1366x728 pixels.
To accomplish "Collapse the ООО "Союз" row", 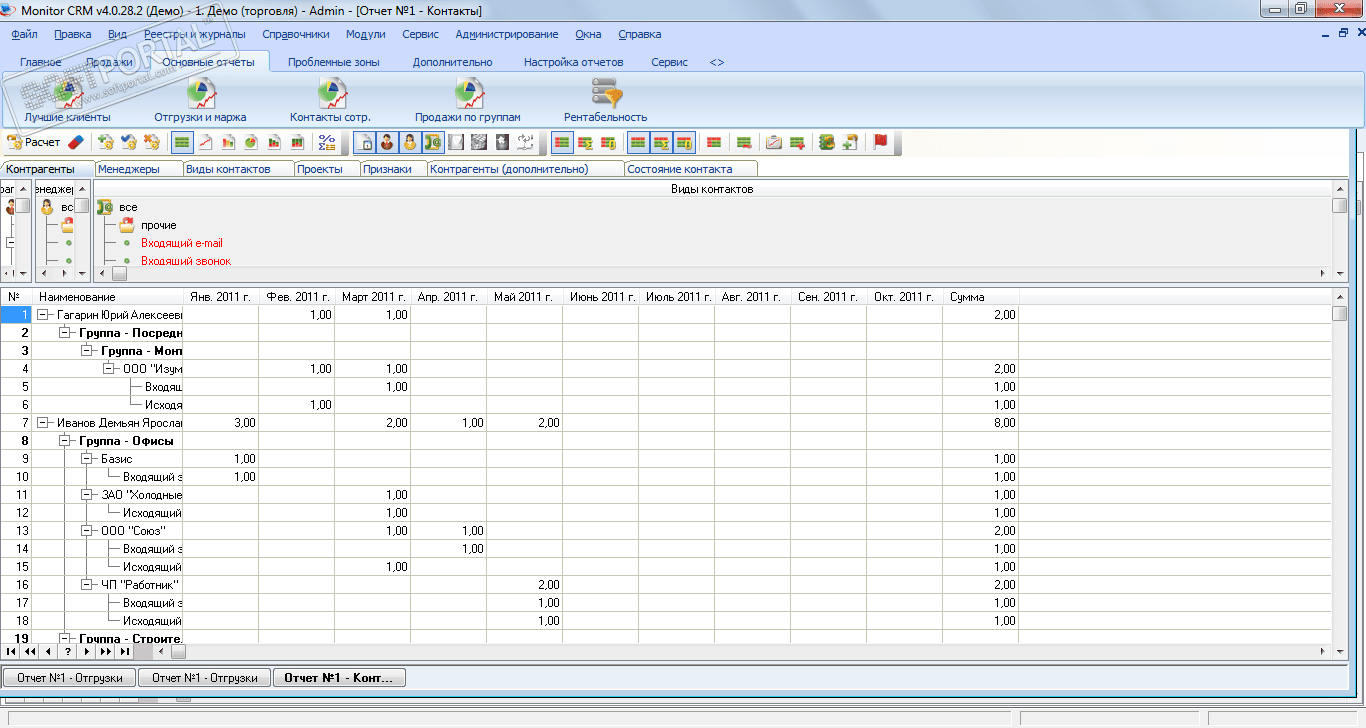I will [x=88, y=531].
